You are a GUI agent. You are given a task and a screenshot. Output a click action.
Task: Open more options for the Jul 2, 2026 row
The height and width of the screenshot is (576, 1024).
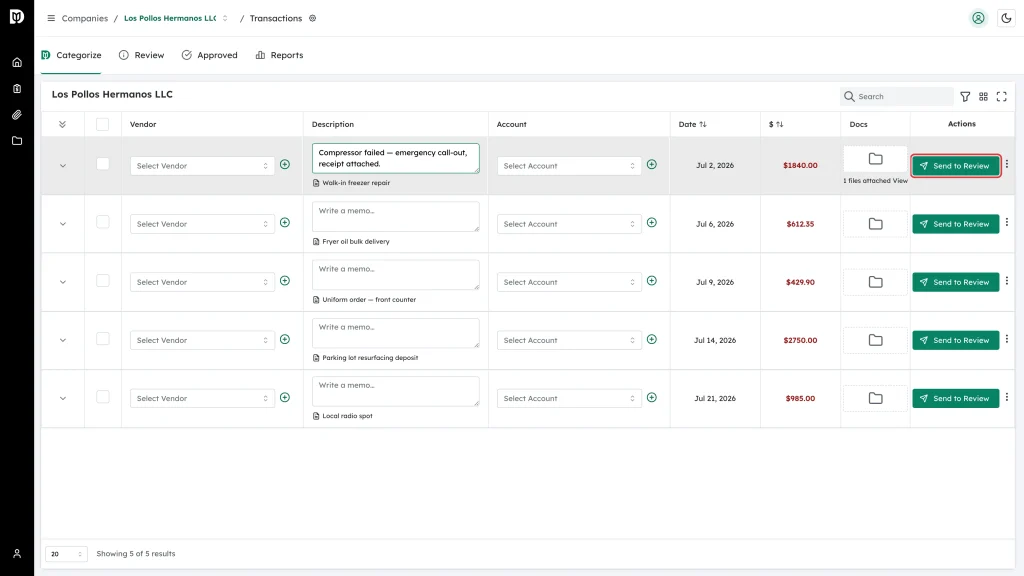click(1007, 165)
